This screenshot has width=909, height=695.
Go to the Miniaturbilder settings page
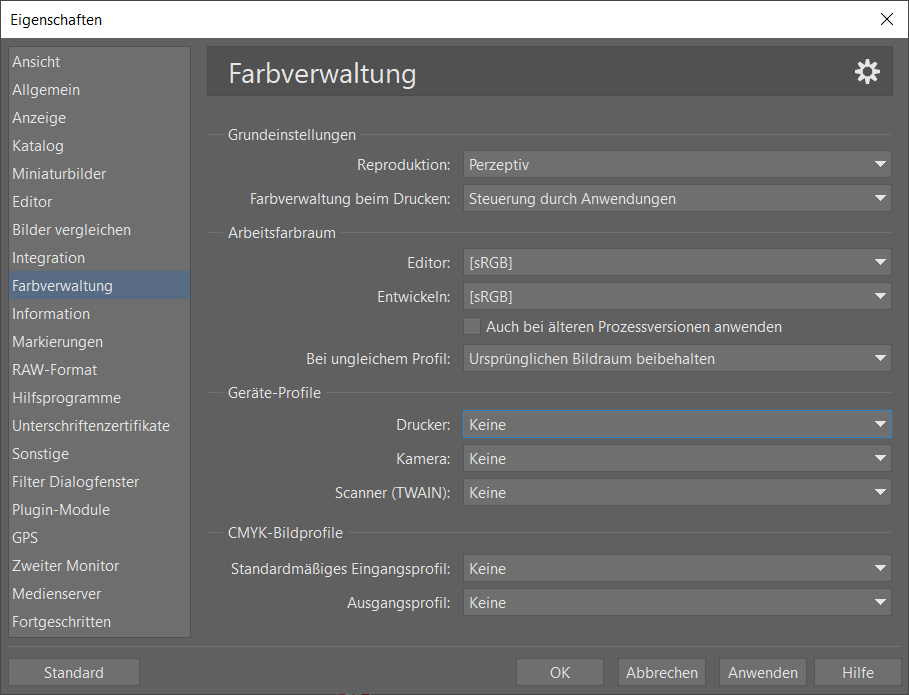click(x=59, y=174)
